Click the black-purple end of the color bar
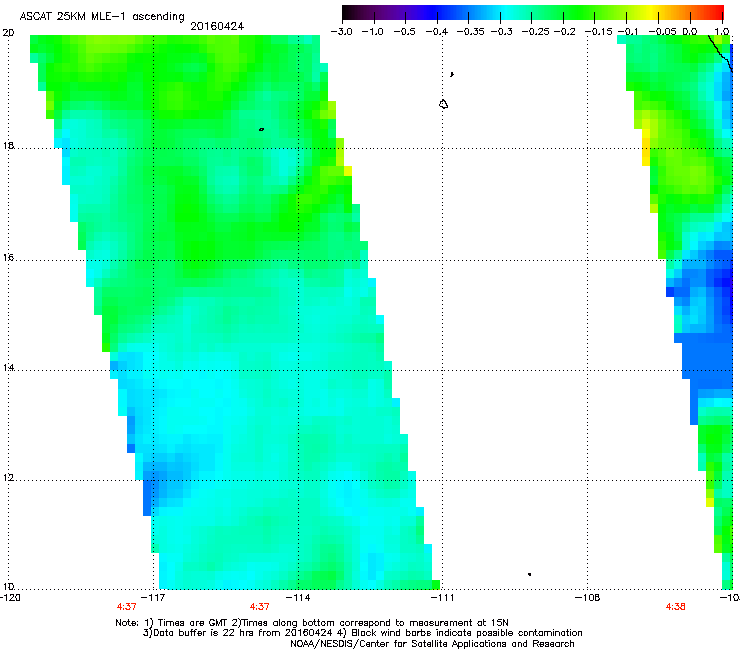Image resolution: width=740 pixels, height=650 pixels. click(x=352, y=12)
